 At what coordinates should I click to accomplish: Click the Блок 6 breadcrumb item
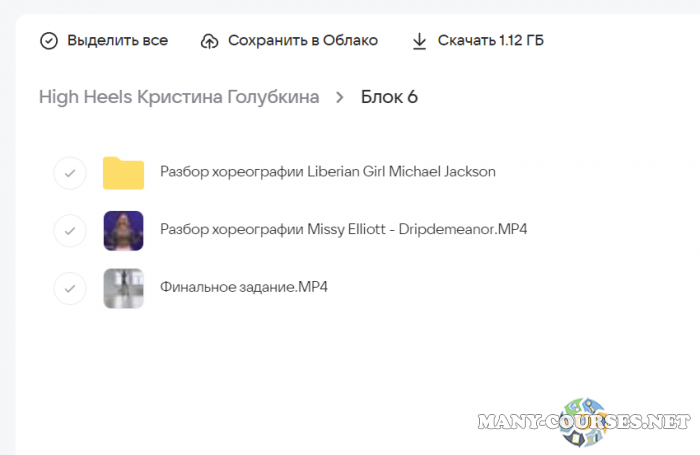(x=389, y=97)
